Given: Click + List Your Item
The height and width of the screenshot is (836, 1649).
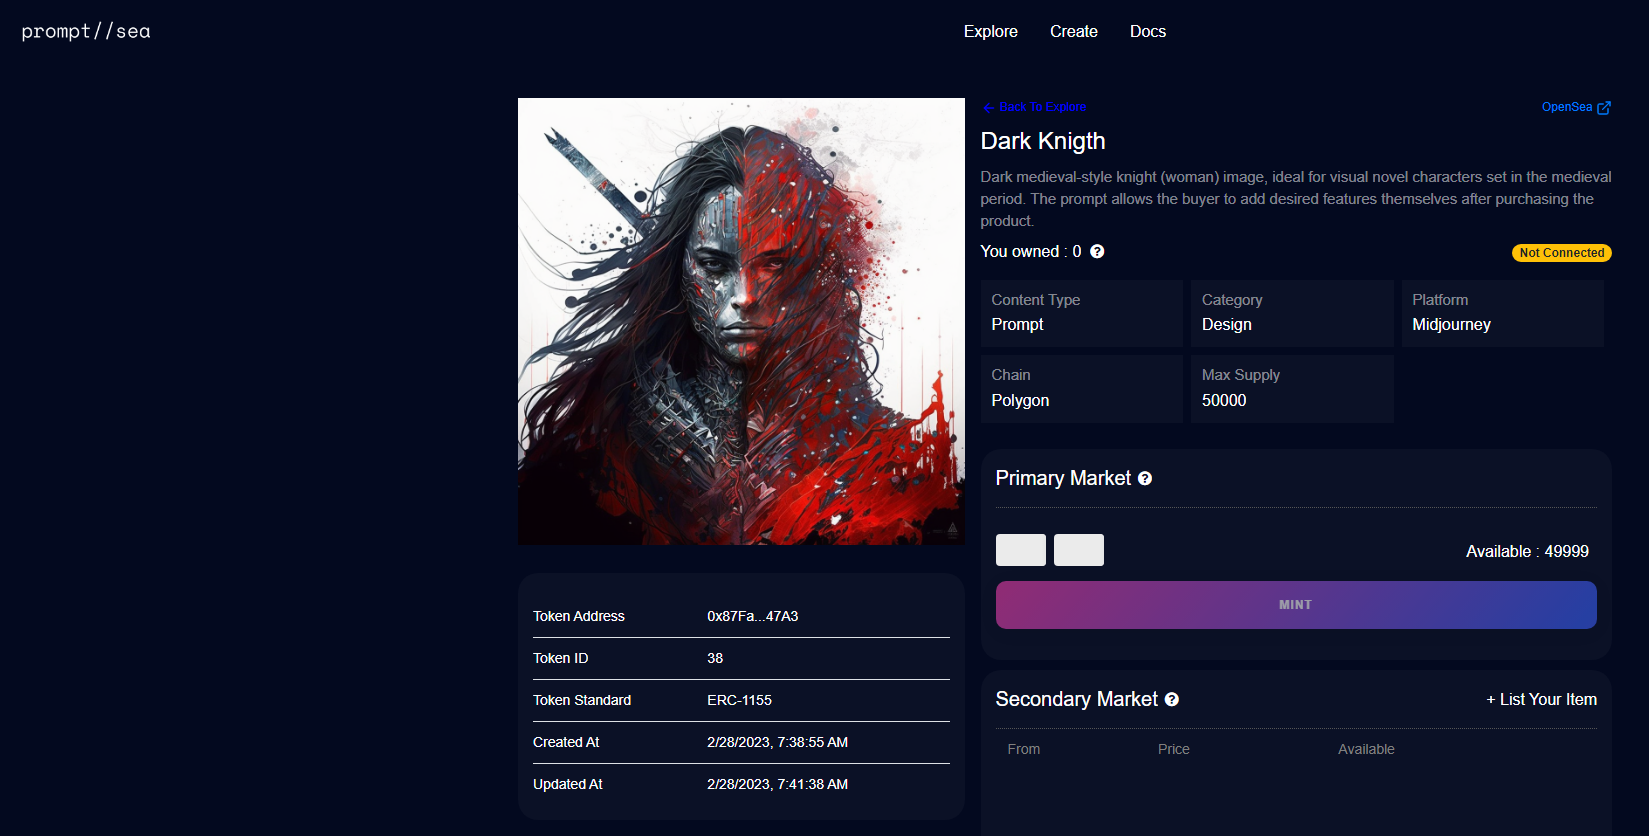Looking at the screenshot, I should point(1541,700).
